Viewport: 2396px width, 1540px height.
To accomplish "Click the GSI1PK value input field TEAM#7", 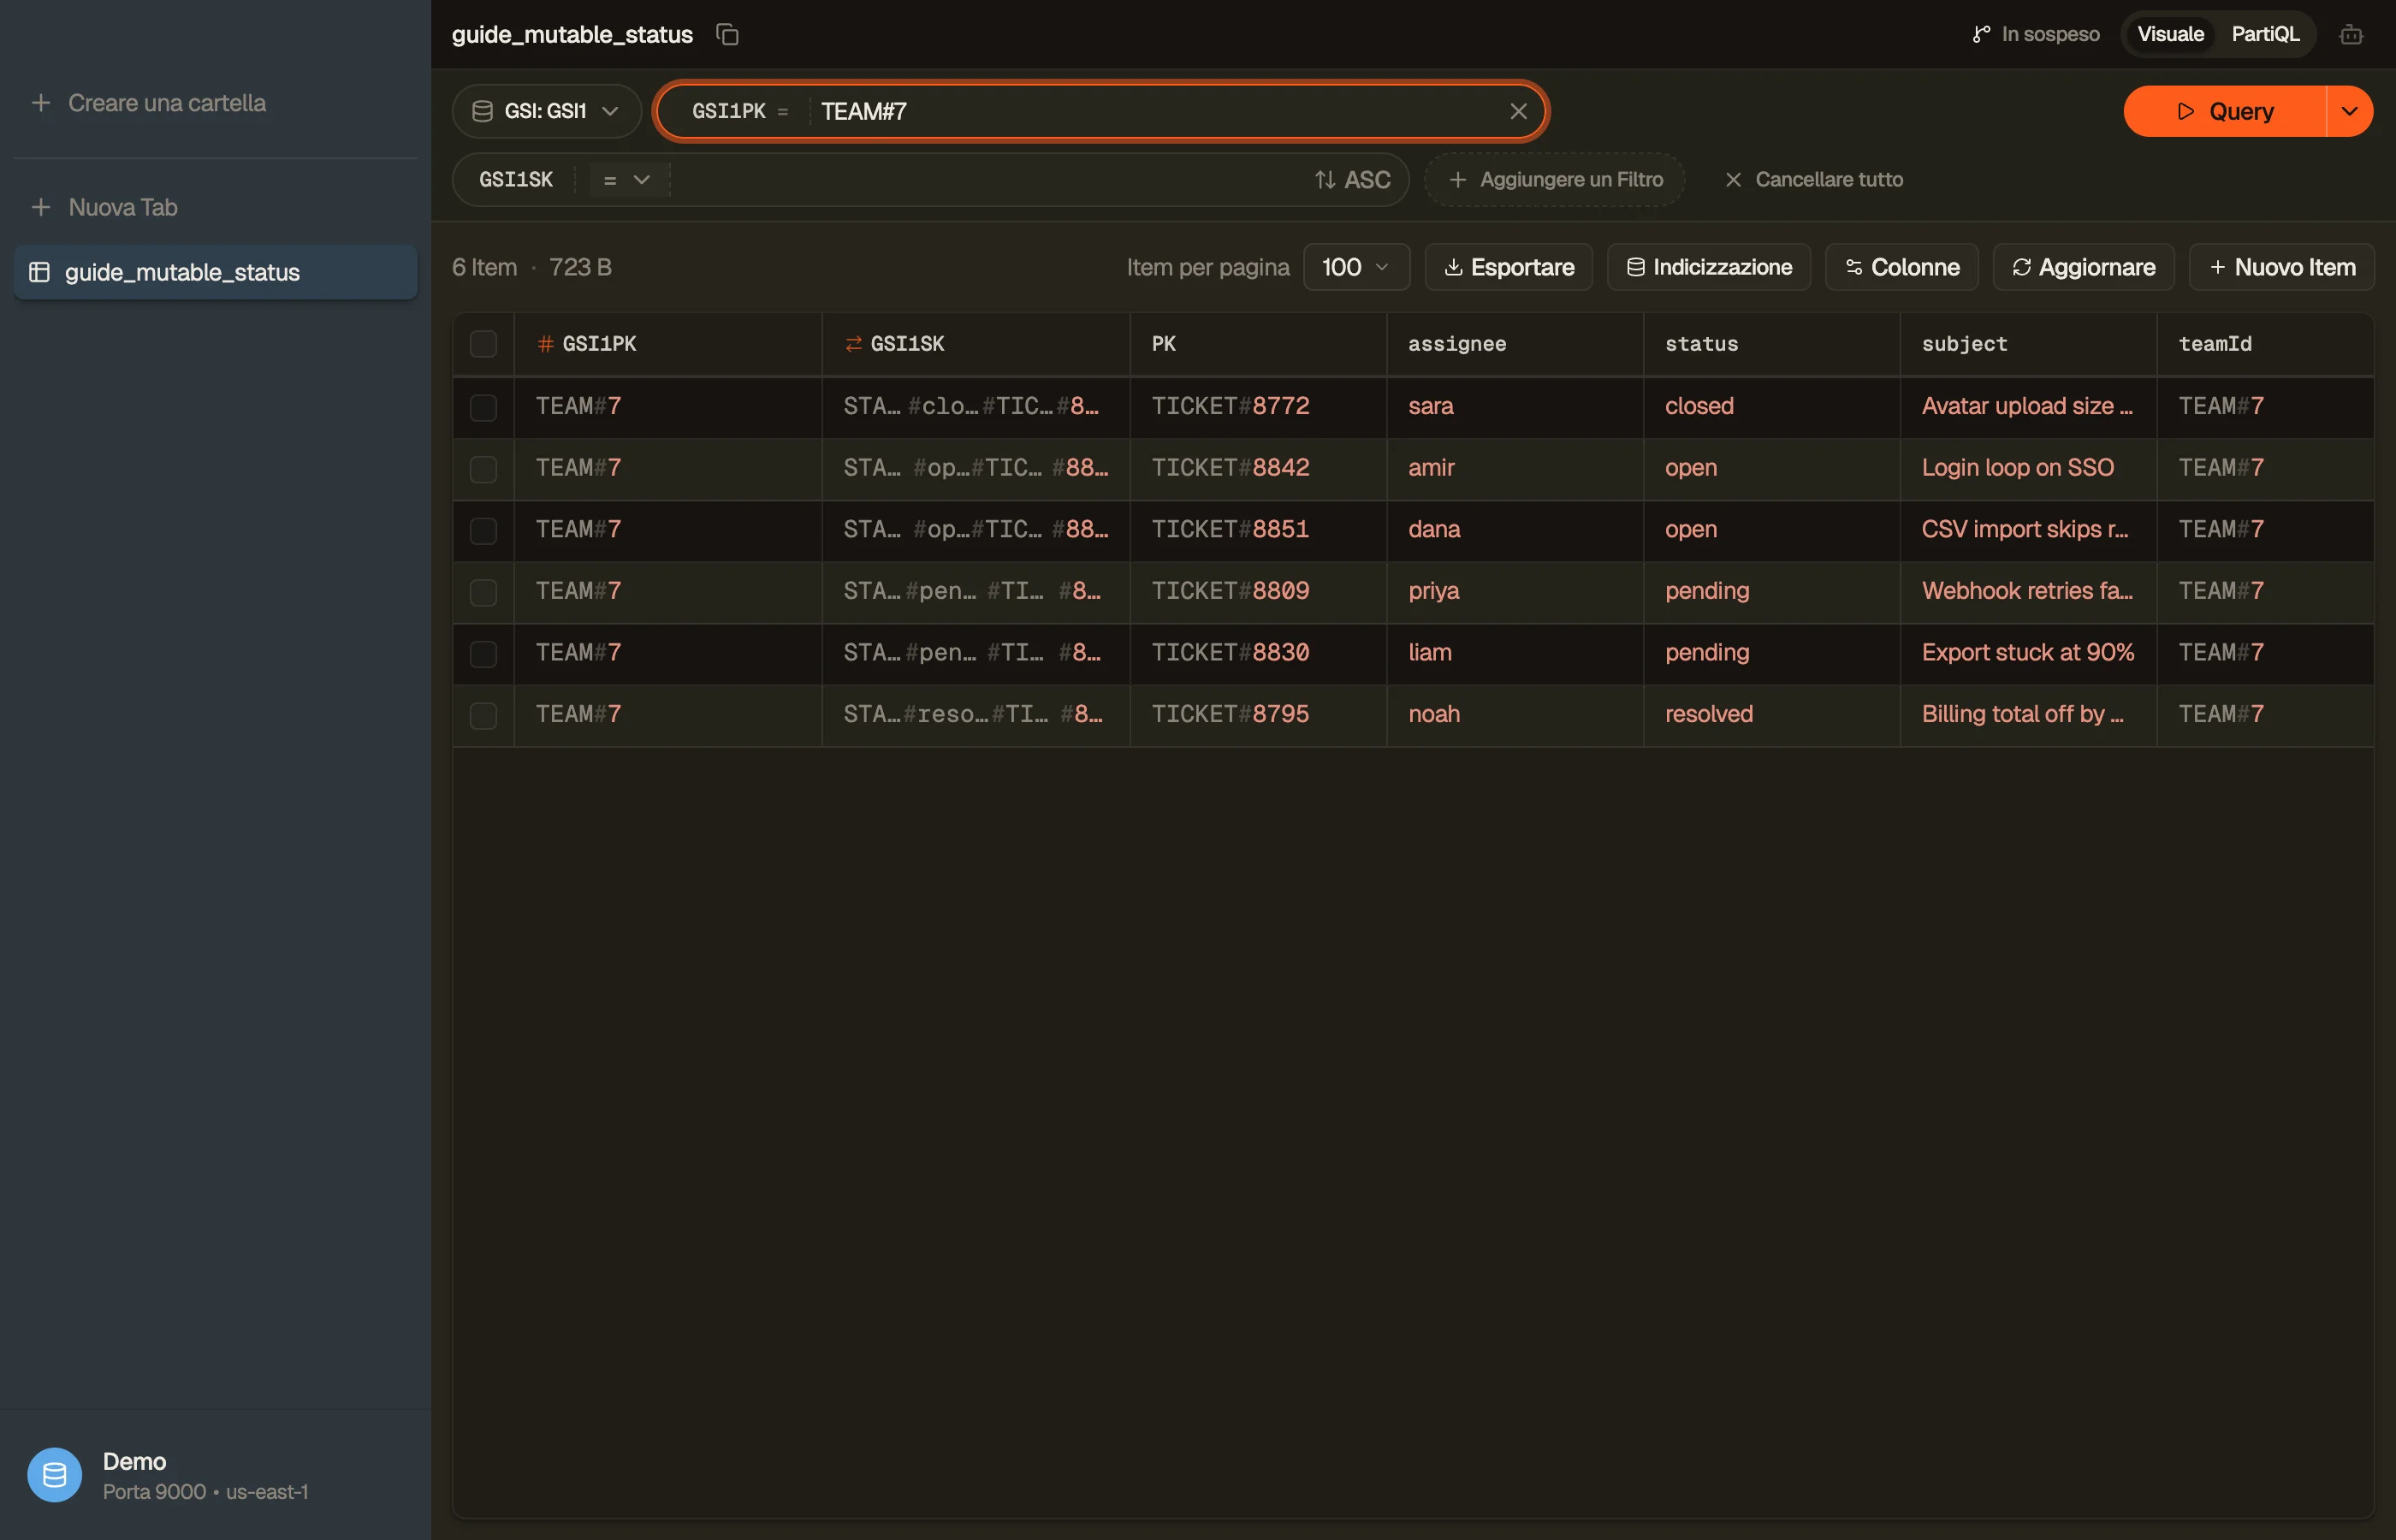I will pyautogui.click(x=1155, y=111).
